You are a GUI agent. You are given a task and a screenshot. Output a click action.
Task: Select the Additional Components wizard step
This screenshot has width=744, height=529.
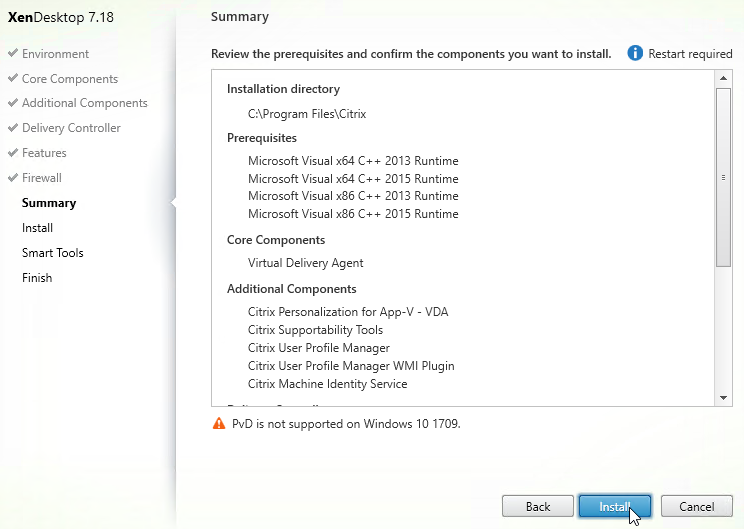point(84,103)
